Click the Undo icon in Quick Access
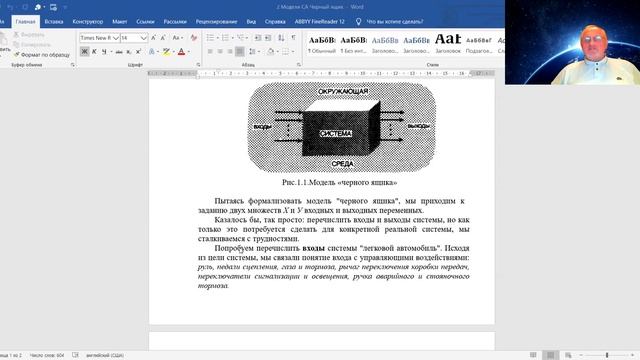This screenshot has width=640, height=360. (11, 7)
